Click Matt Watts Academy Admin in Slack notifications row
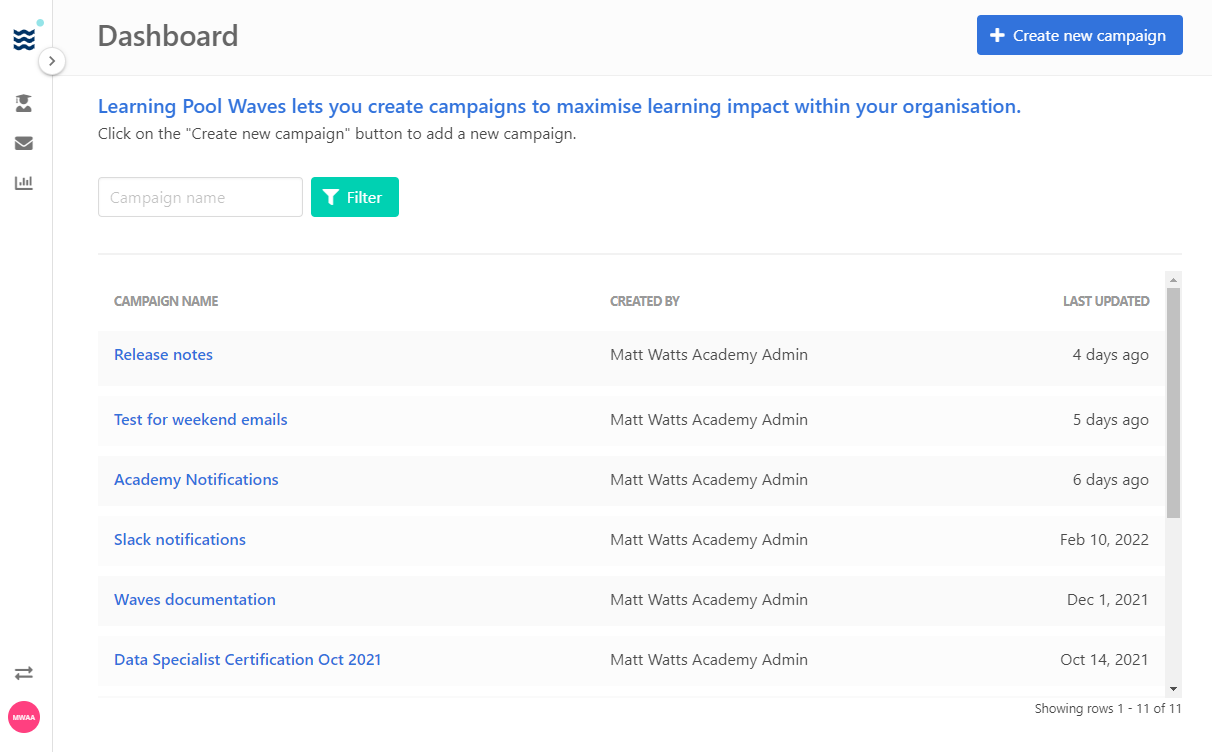Image resolution: width=1212 pixels, height=752 pixels. click(x=709, y=539)
